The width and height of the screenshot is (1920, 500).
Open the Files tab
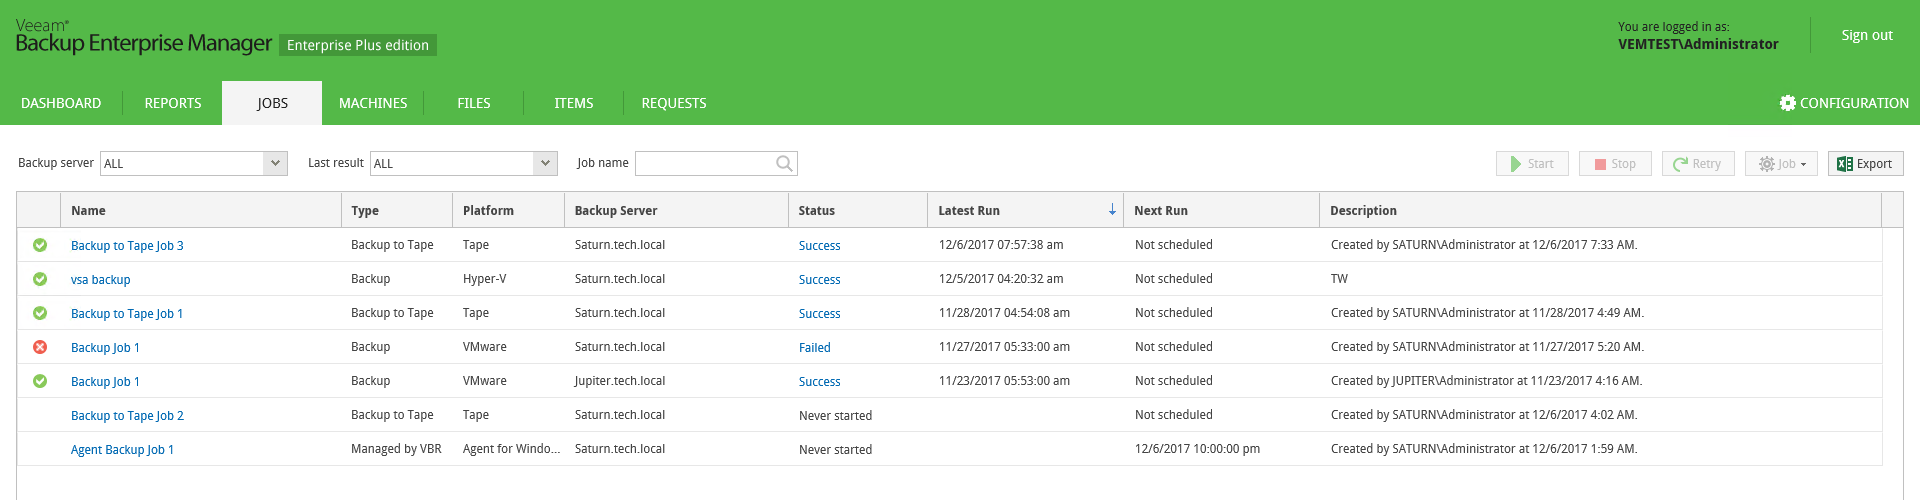474,103
